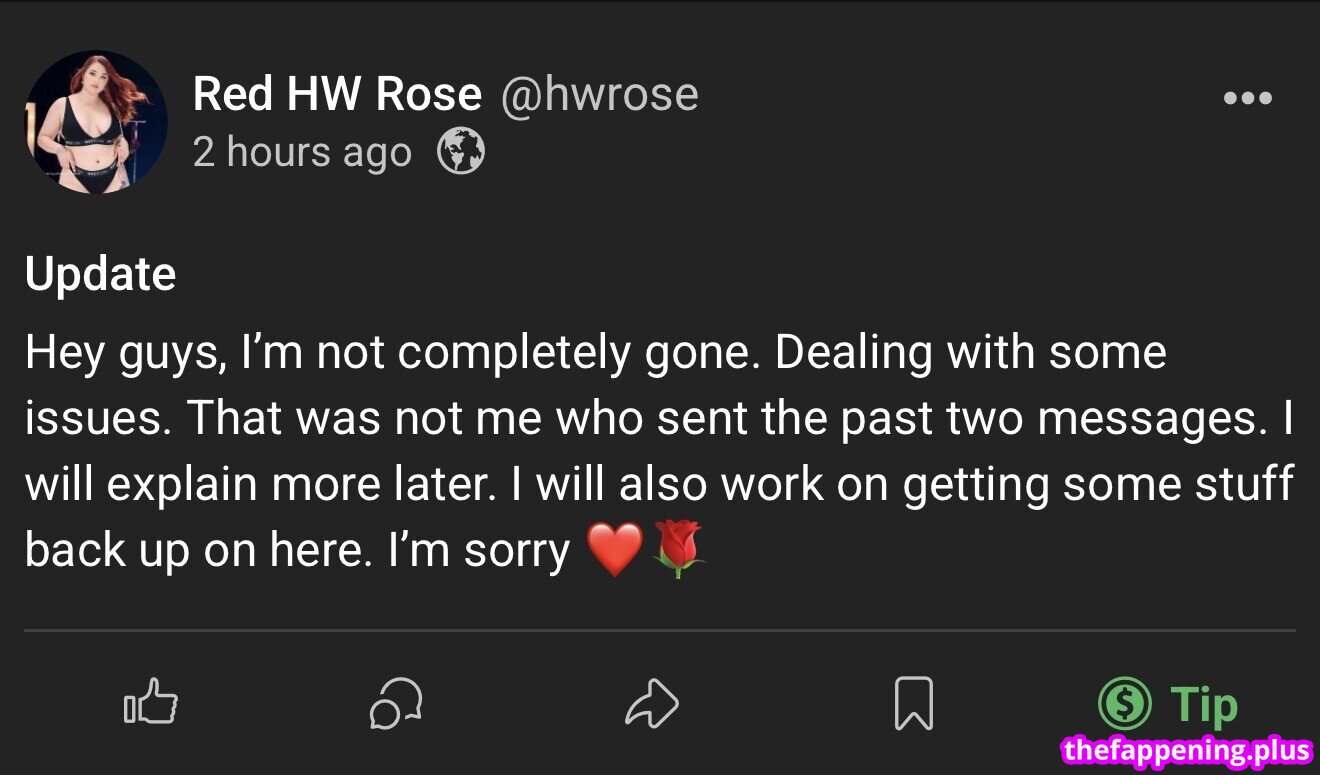
Task: Click the "Update" post heading
Action: pyautogui.click(x=100, y=274)
